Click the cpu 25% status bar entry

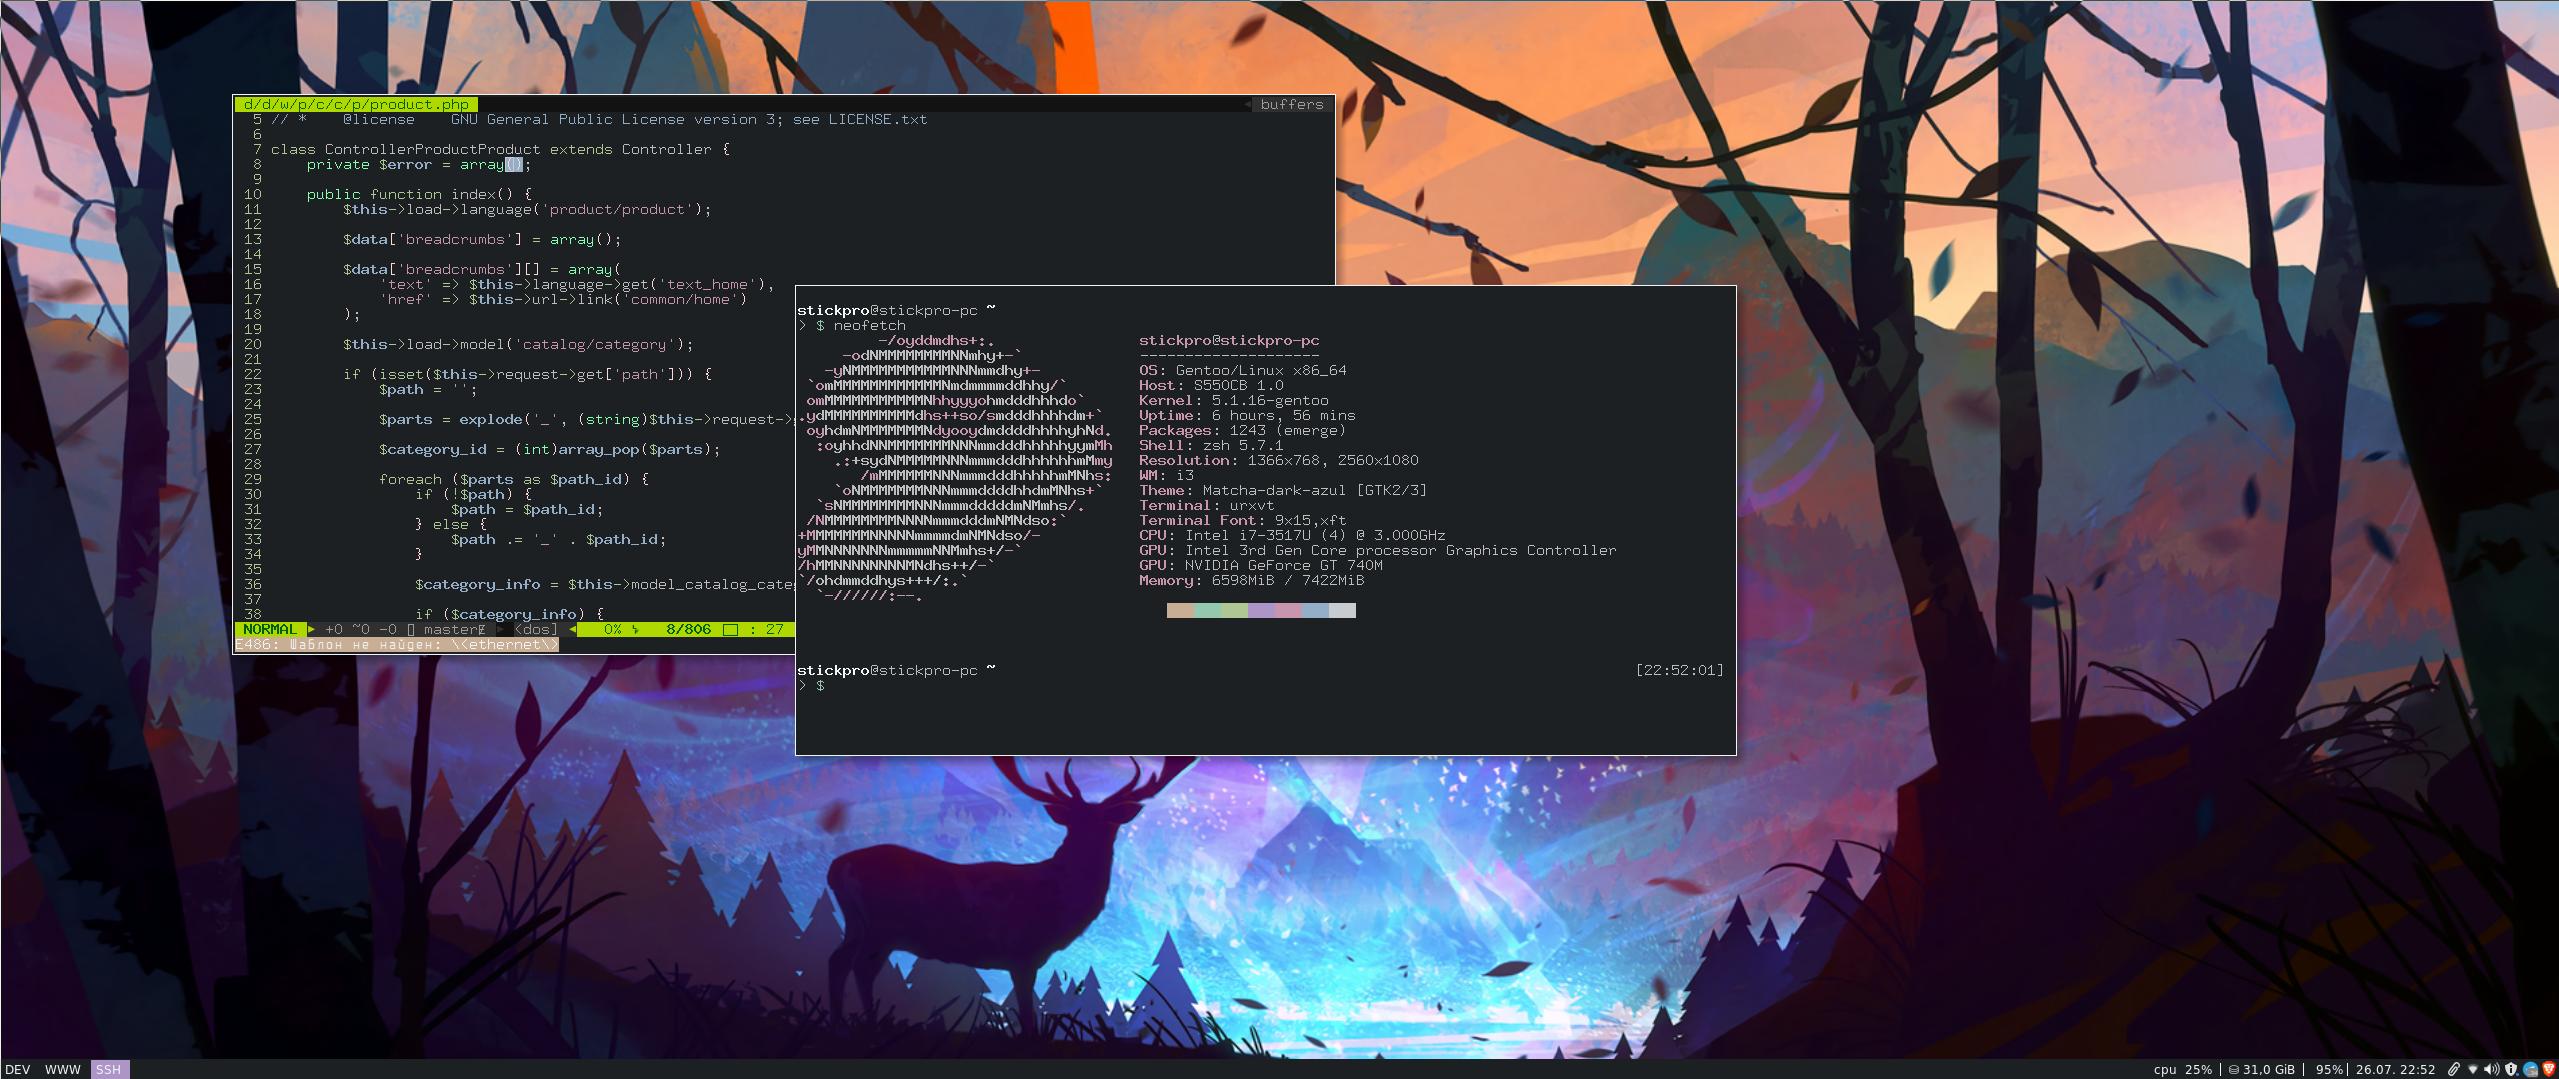coord(2183,1069)
